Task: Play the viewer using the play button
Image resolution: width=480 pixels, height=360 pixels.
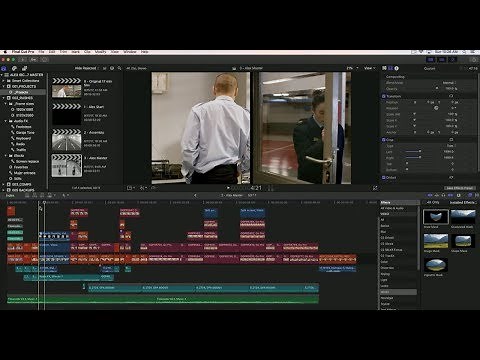Action: pos(228,188)
